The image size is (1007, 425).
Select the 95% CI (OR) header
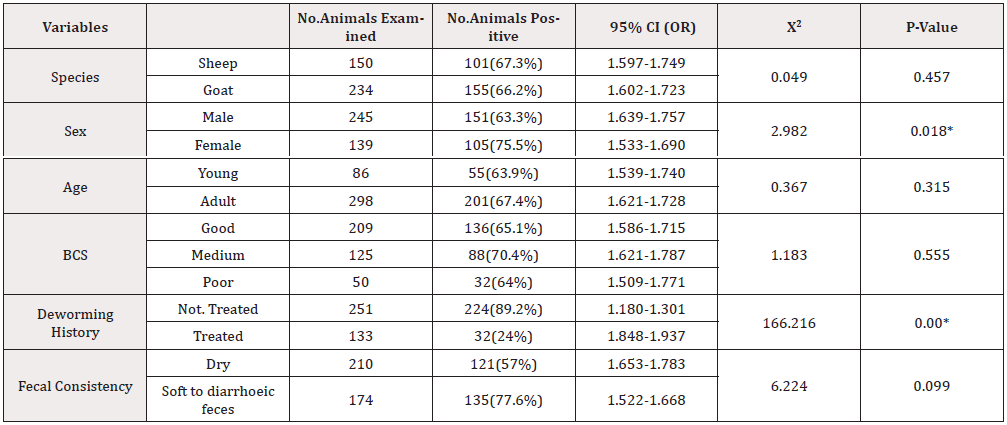tap(651, 28)
